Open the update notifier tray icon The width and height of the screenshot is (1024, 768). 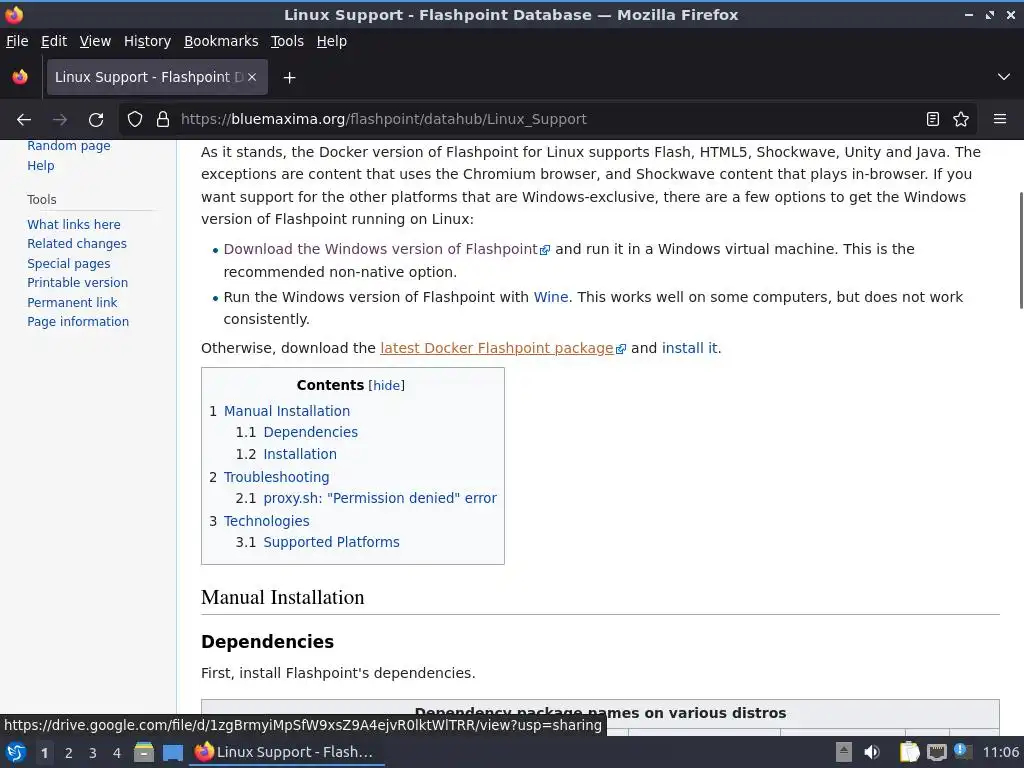(963, 751)
